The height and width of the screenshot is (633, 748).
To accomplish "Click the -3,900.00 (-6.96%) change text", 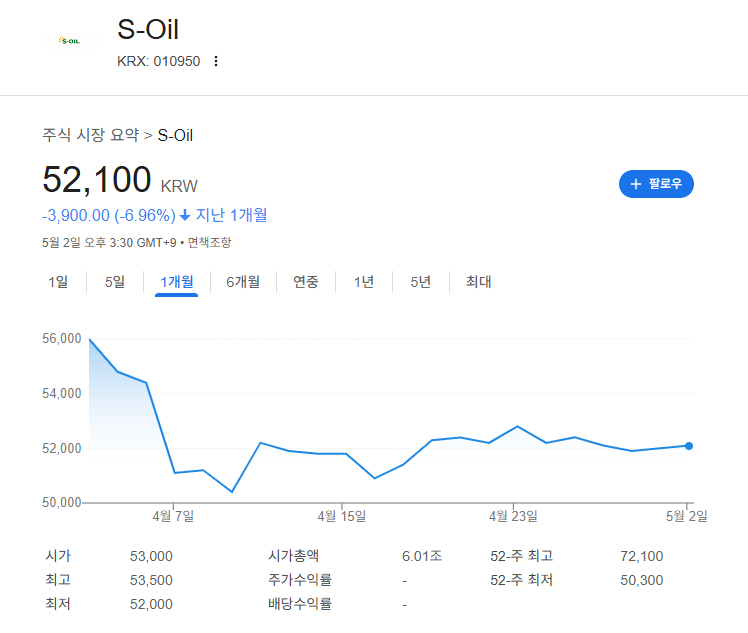I will coord(109,216).
